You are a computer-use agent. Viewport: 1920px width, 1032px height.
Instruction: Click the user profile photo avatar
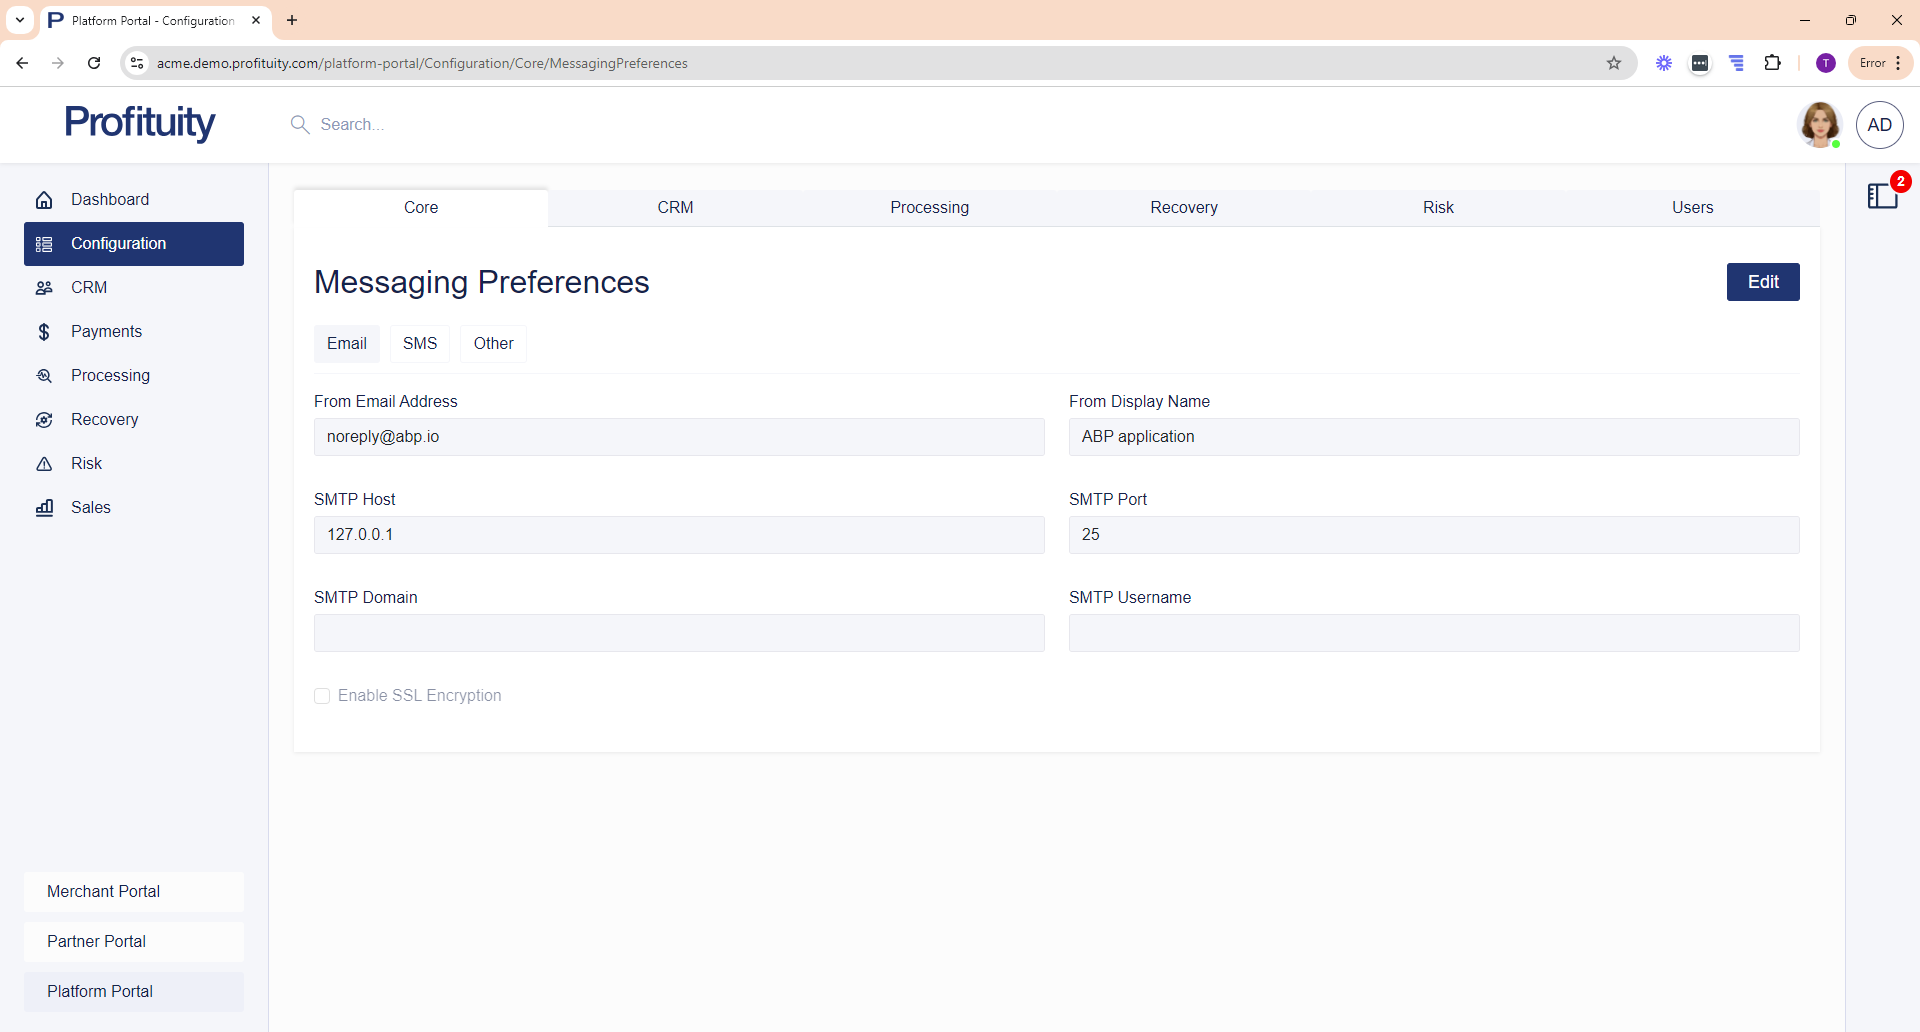click(x=1819, y=125)
